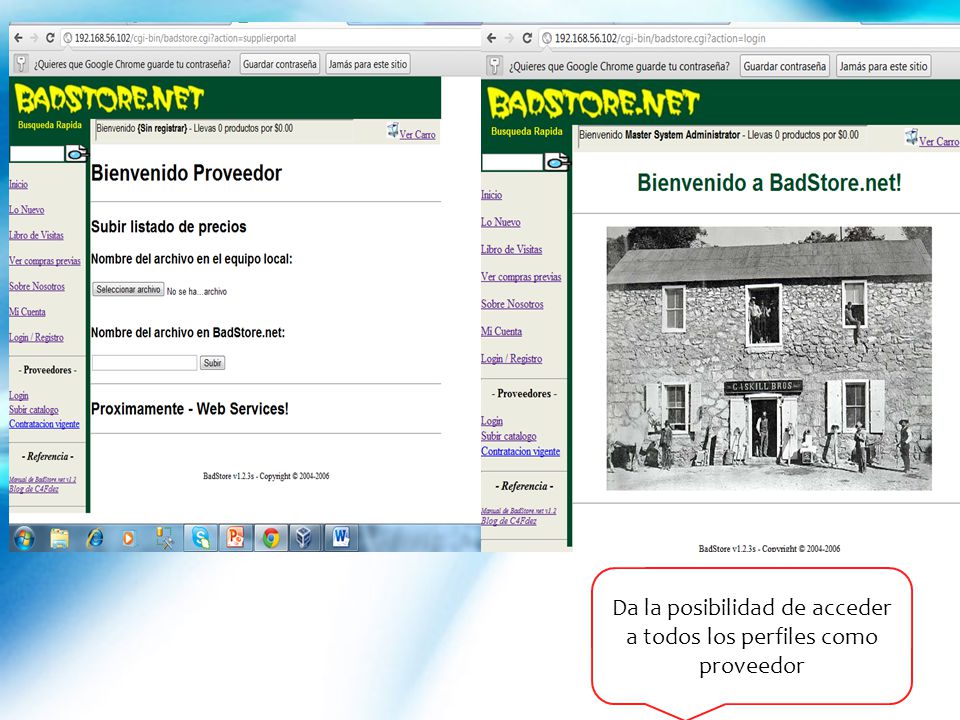Click Guardar contraseña in the left window
The image size is (960, 720).
[x=280, y=64]
